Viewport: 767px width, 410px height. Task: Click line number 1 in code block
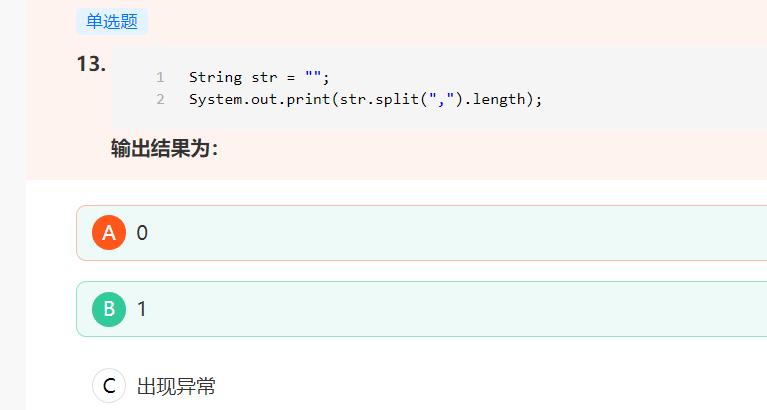click(160, 77)
